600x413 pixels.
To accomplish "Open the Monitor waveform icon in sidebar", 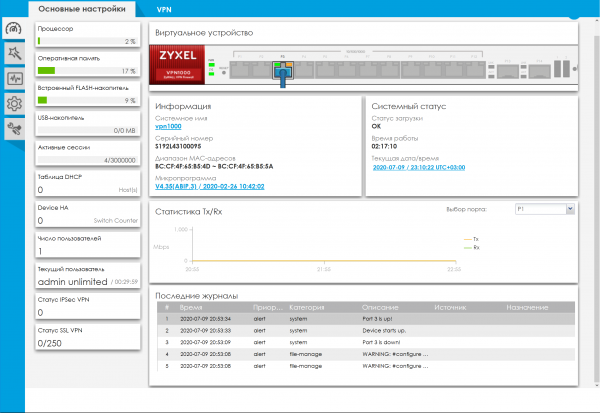I will point(14,78).
